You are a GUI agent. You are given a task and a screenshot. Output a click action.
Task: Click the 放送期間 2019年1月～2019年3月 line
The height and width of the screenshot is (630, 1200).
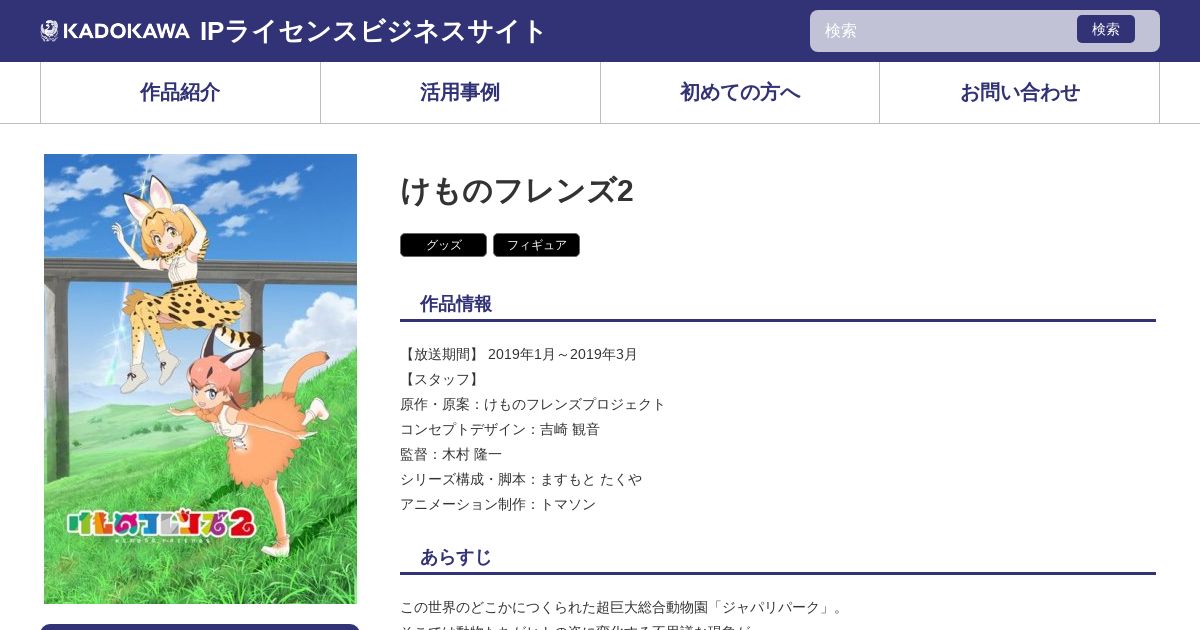519,354
